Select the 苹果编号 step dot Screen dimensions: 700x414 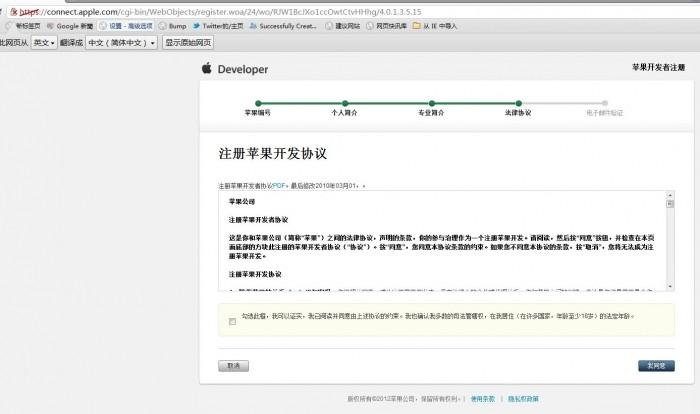(258, 103)
